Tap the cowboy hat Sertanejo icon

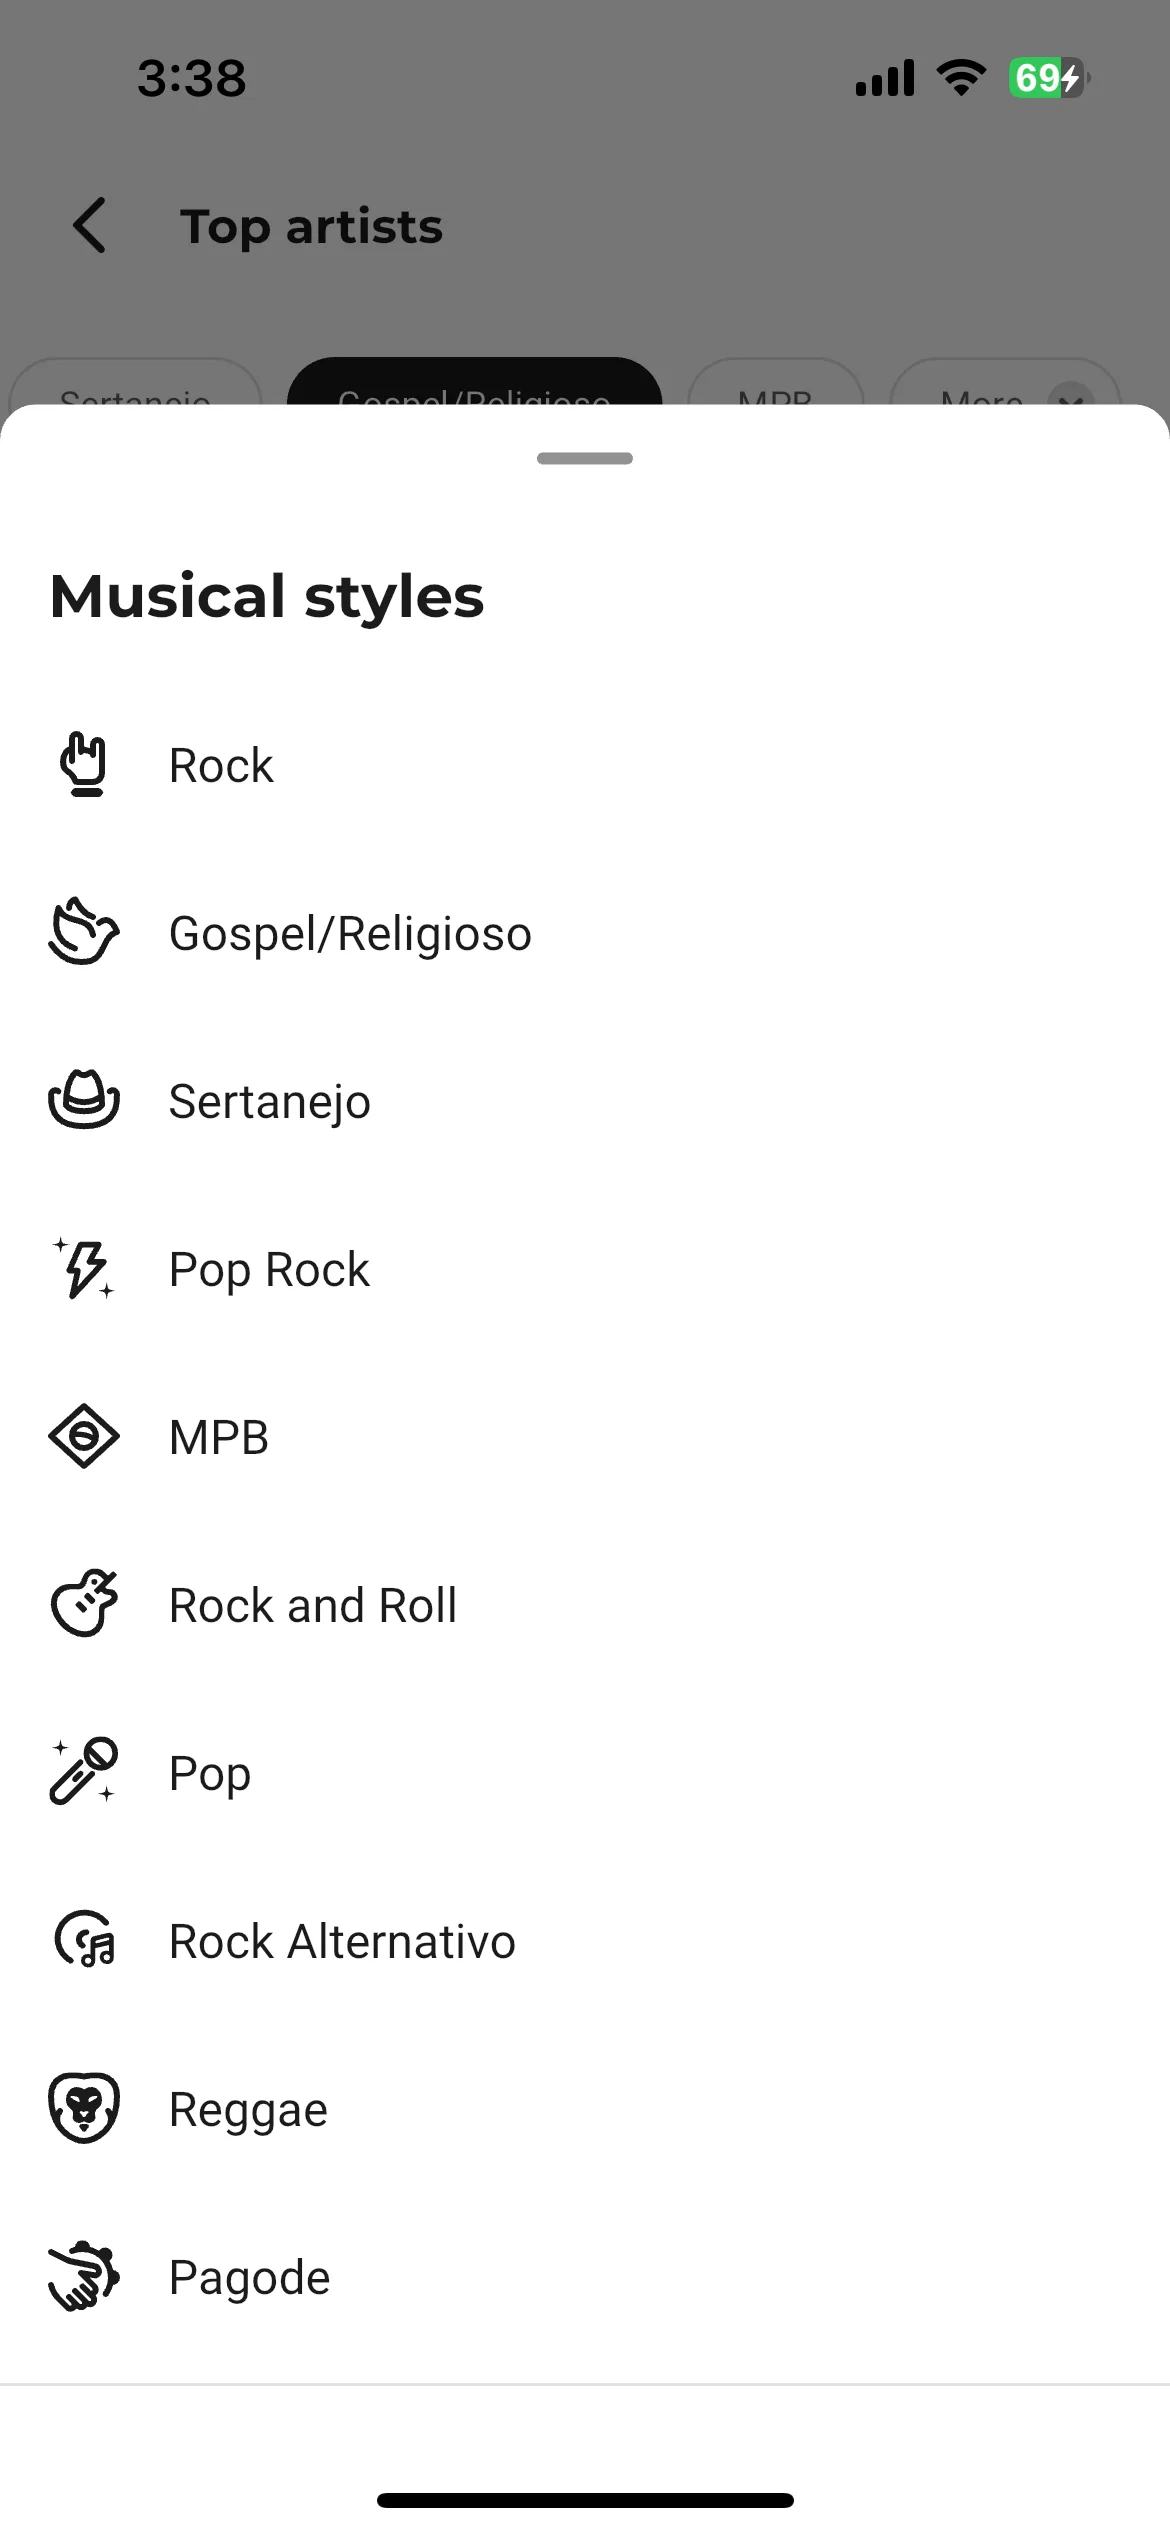[x=84, y=1100]
